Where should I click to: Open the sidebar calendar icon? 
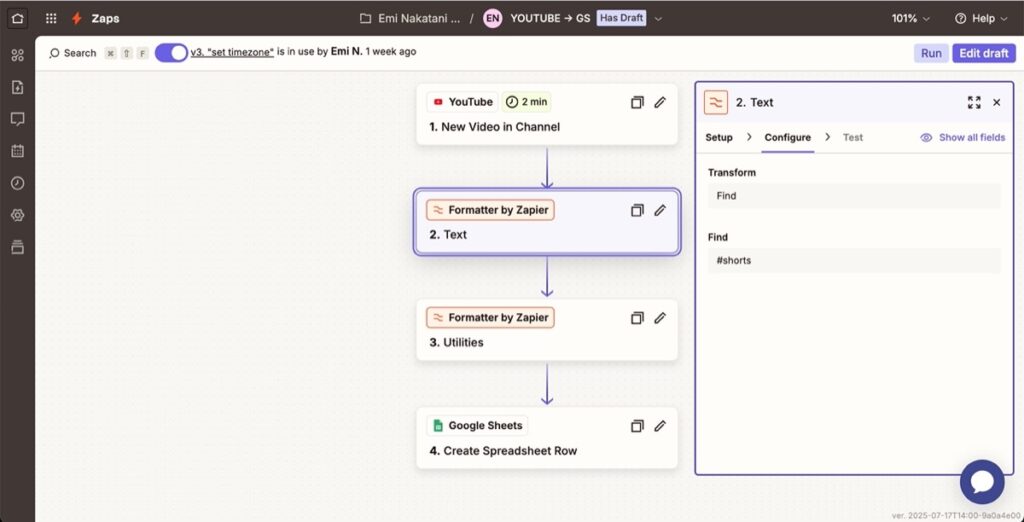point(18,151)
